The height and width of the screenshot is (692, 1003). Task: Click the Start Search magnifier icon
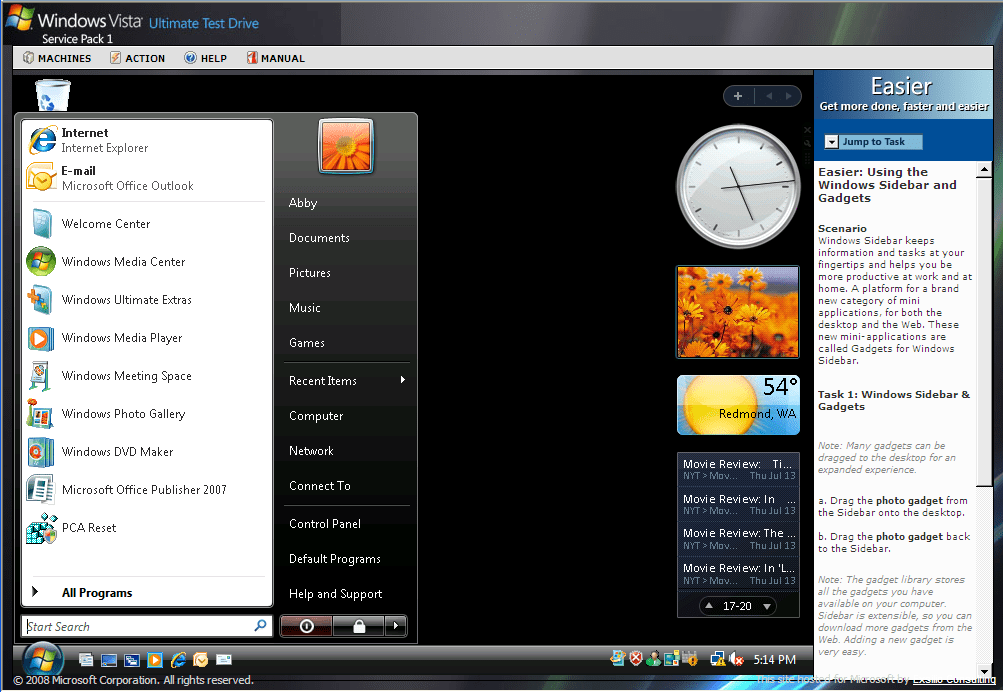tap(260, 625)
